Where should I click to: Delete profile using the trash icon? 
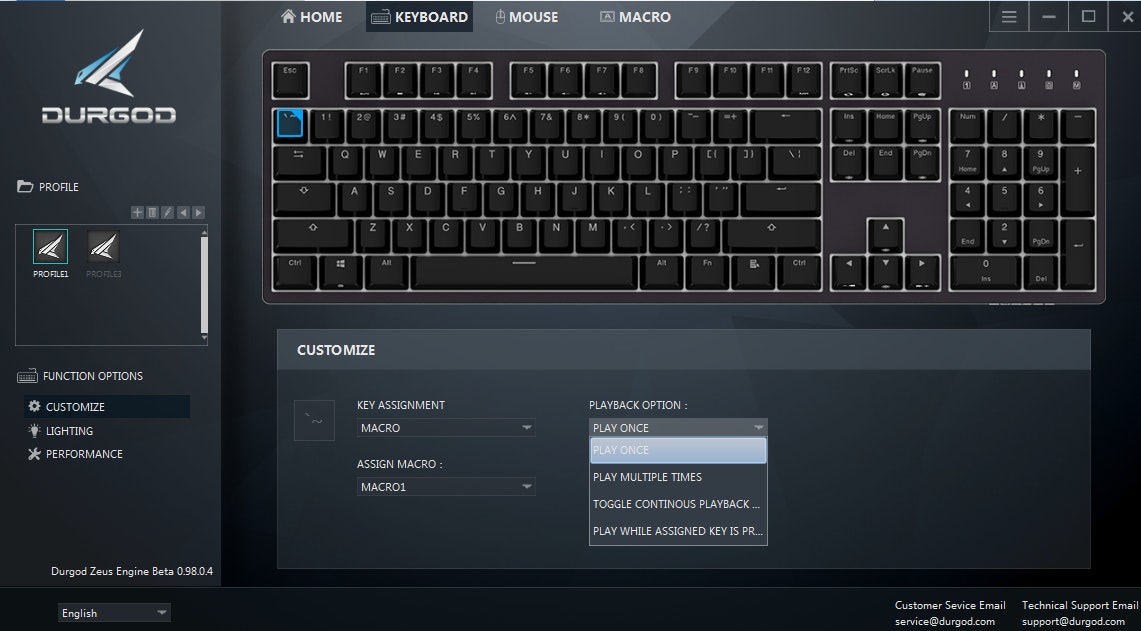[152, 213]
